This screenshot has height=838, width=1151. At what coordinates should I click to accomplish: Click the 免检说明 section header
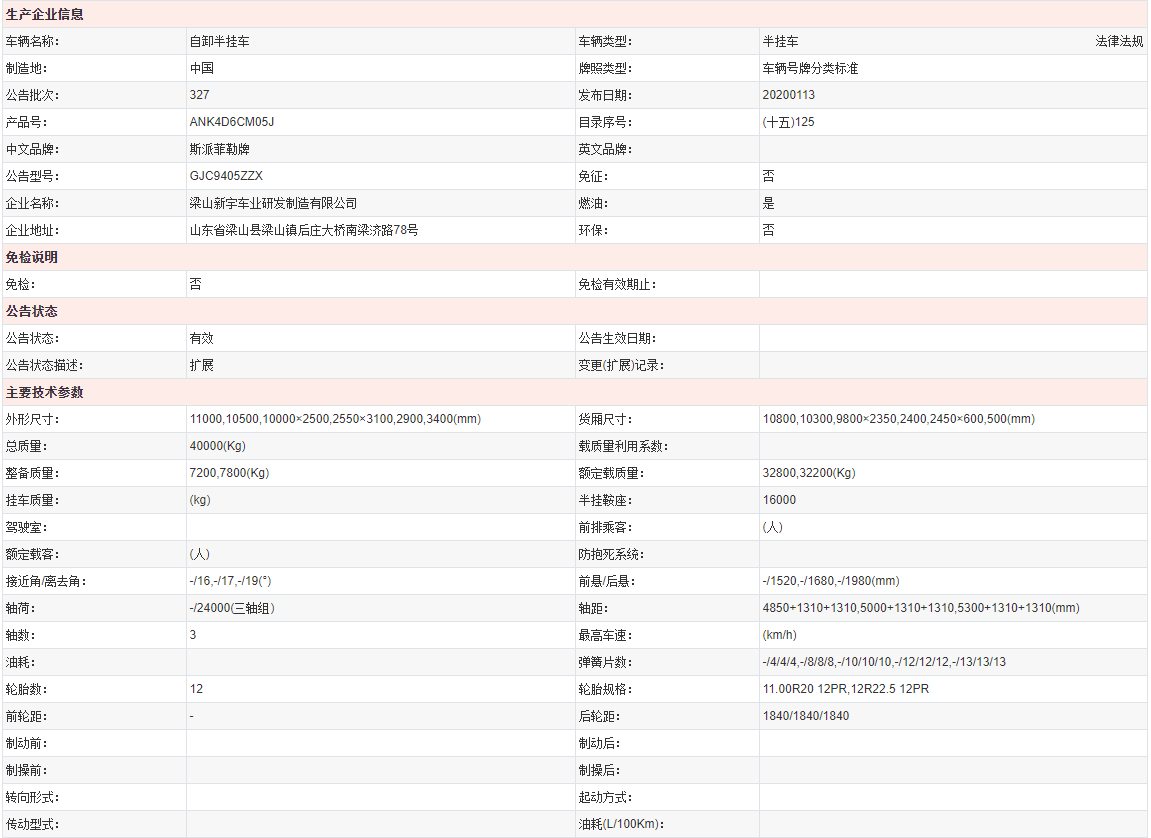point(32,257)
